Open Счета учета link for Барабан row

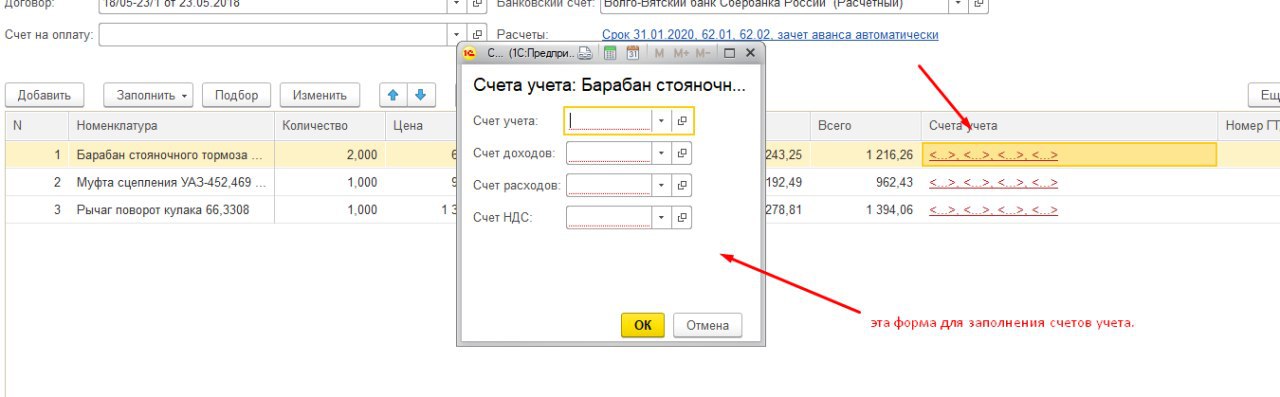[x=993, y=155]
